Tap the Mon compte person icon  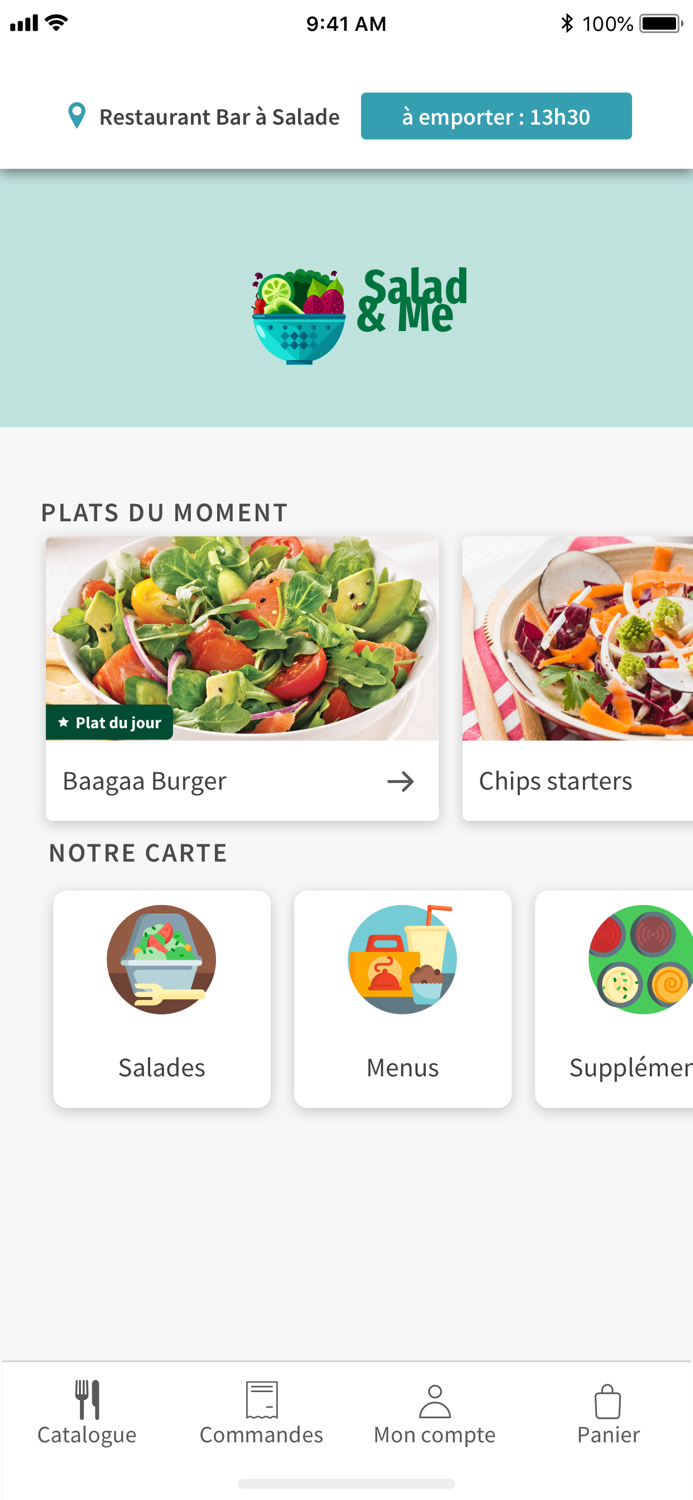pos(434,1401)
